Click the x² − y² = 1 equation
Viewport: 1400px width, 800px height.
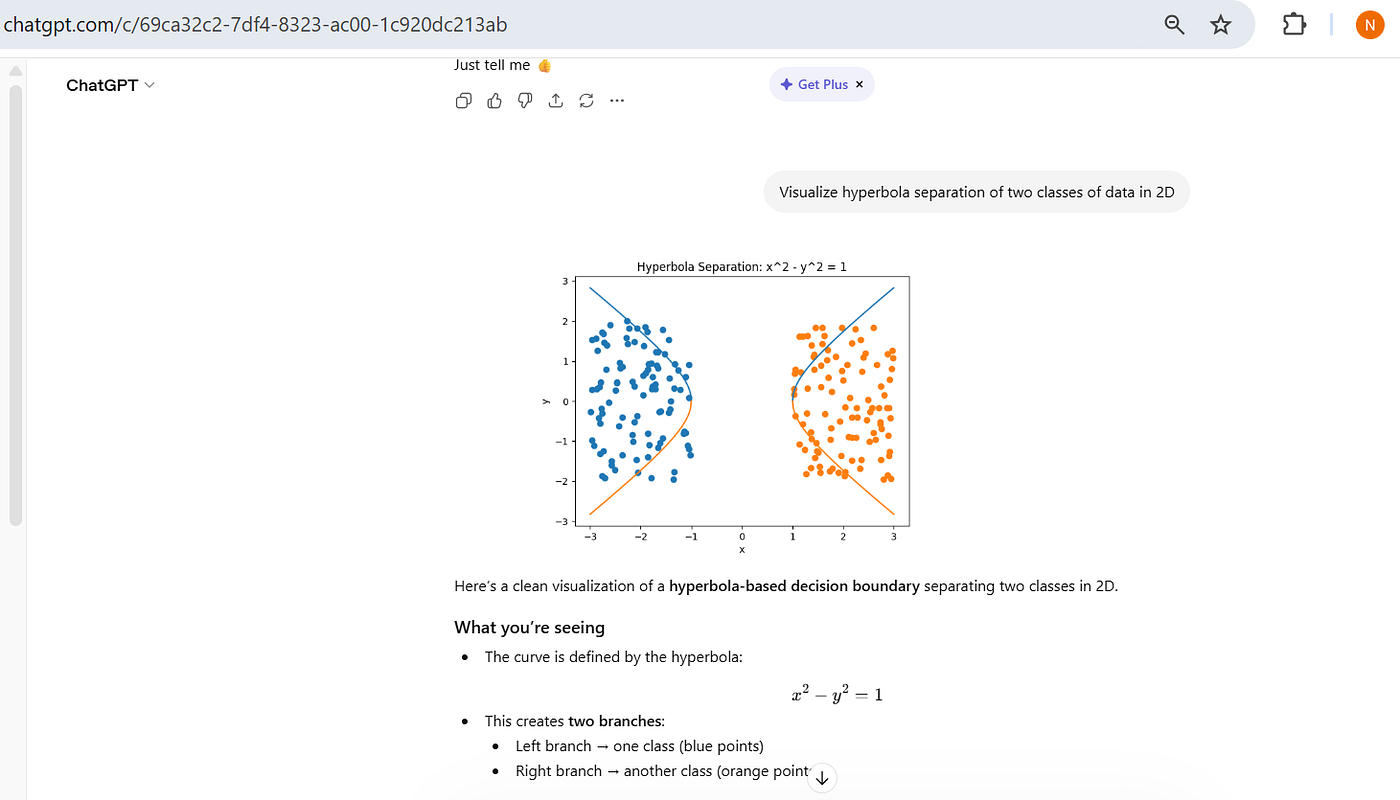click(837, 693)
